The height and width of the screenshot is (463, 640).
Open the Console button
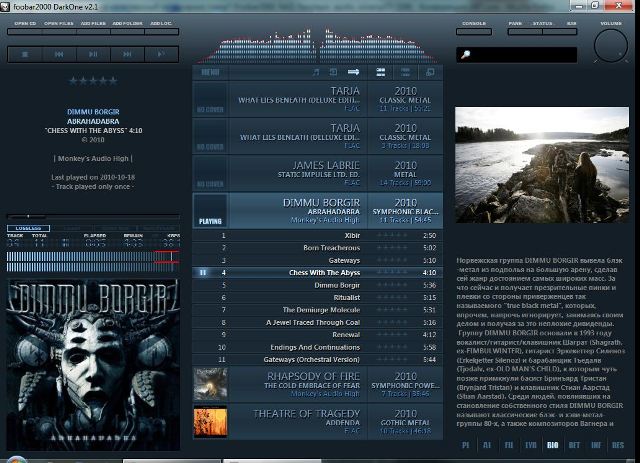(x=474, y=32)
